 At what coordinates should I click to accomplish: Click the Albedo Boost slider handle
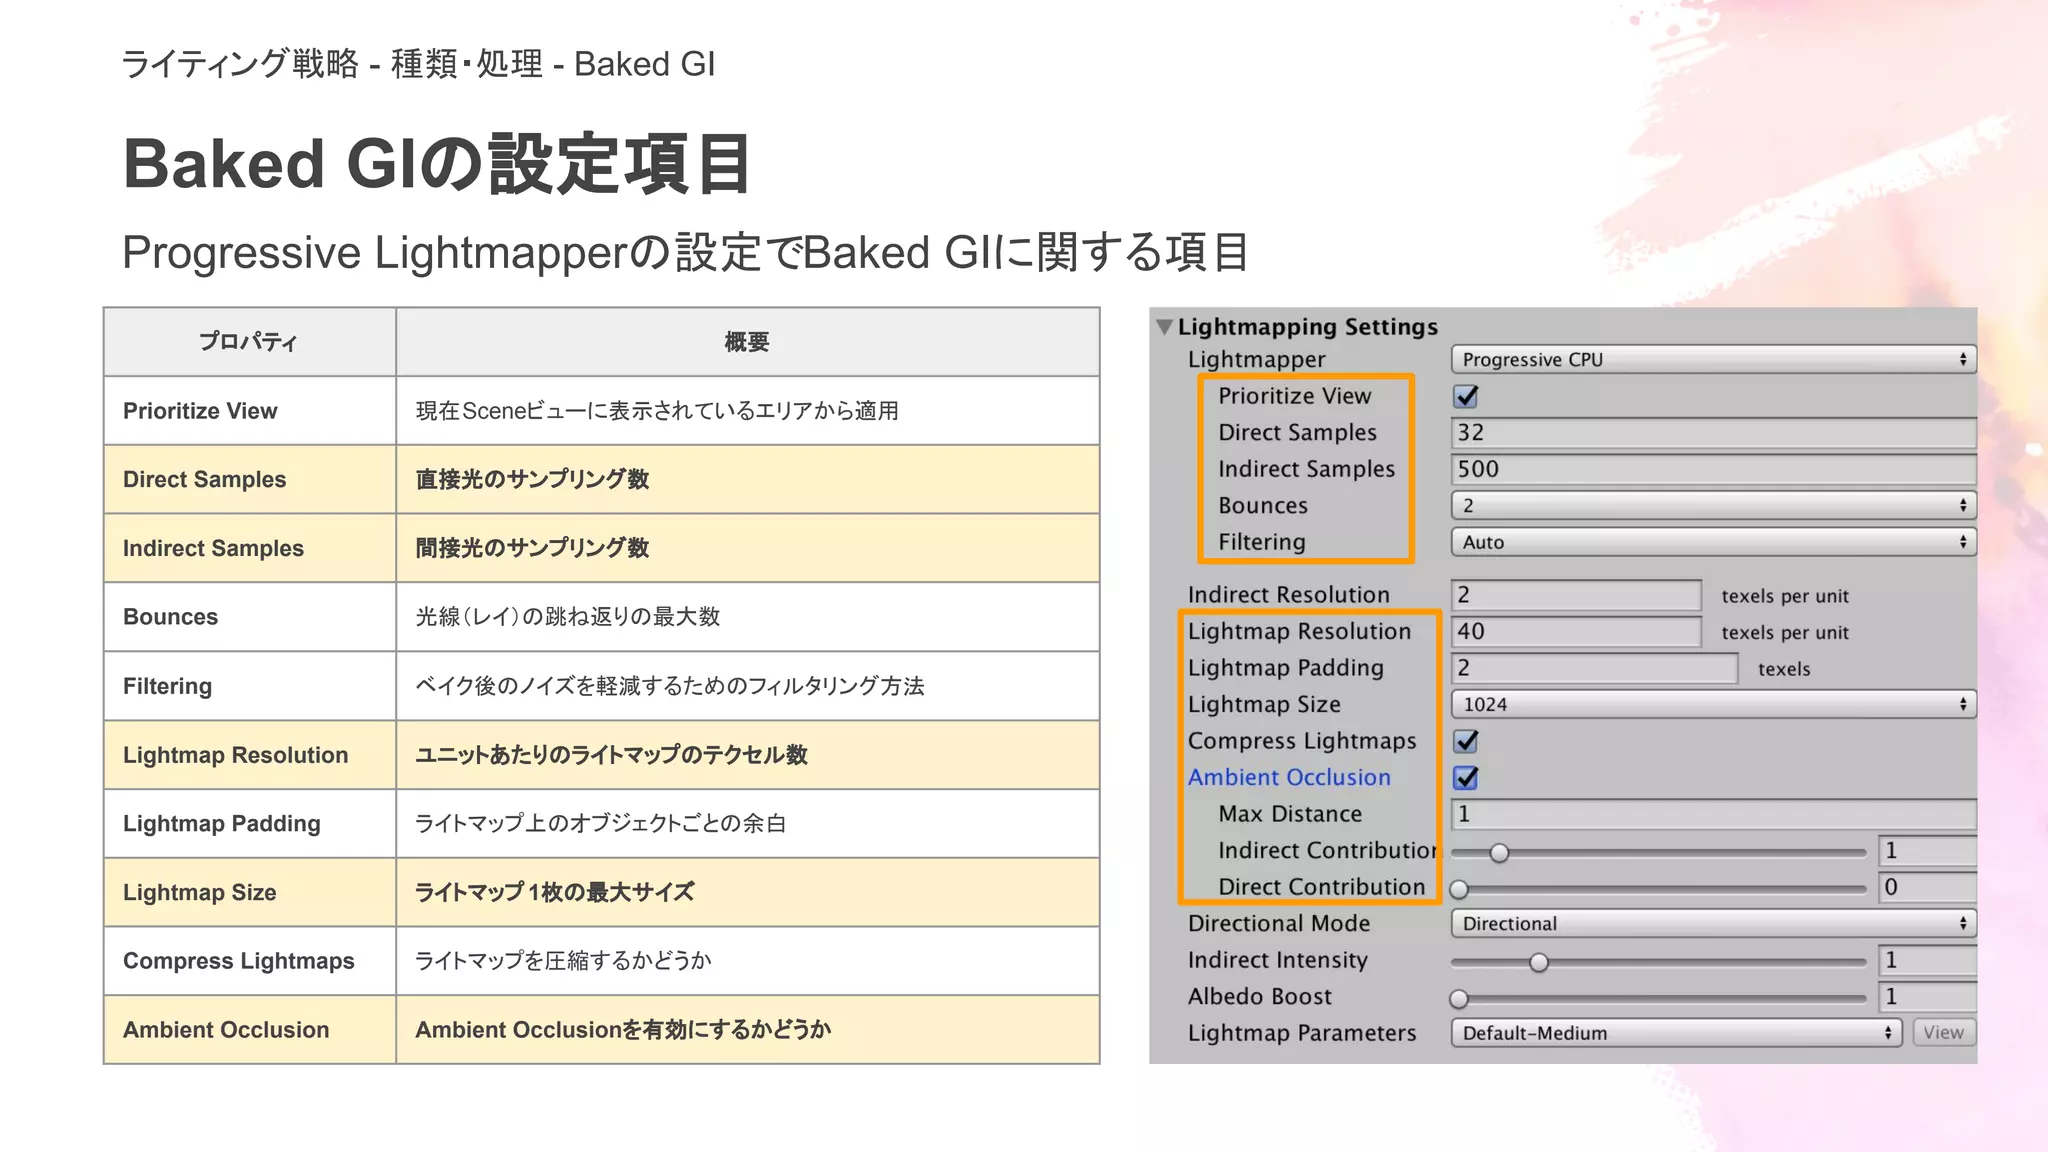1459,998
